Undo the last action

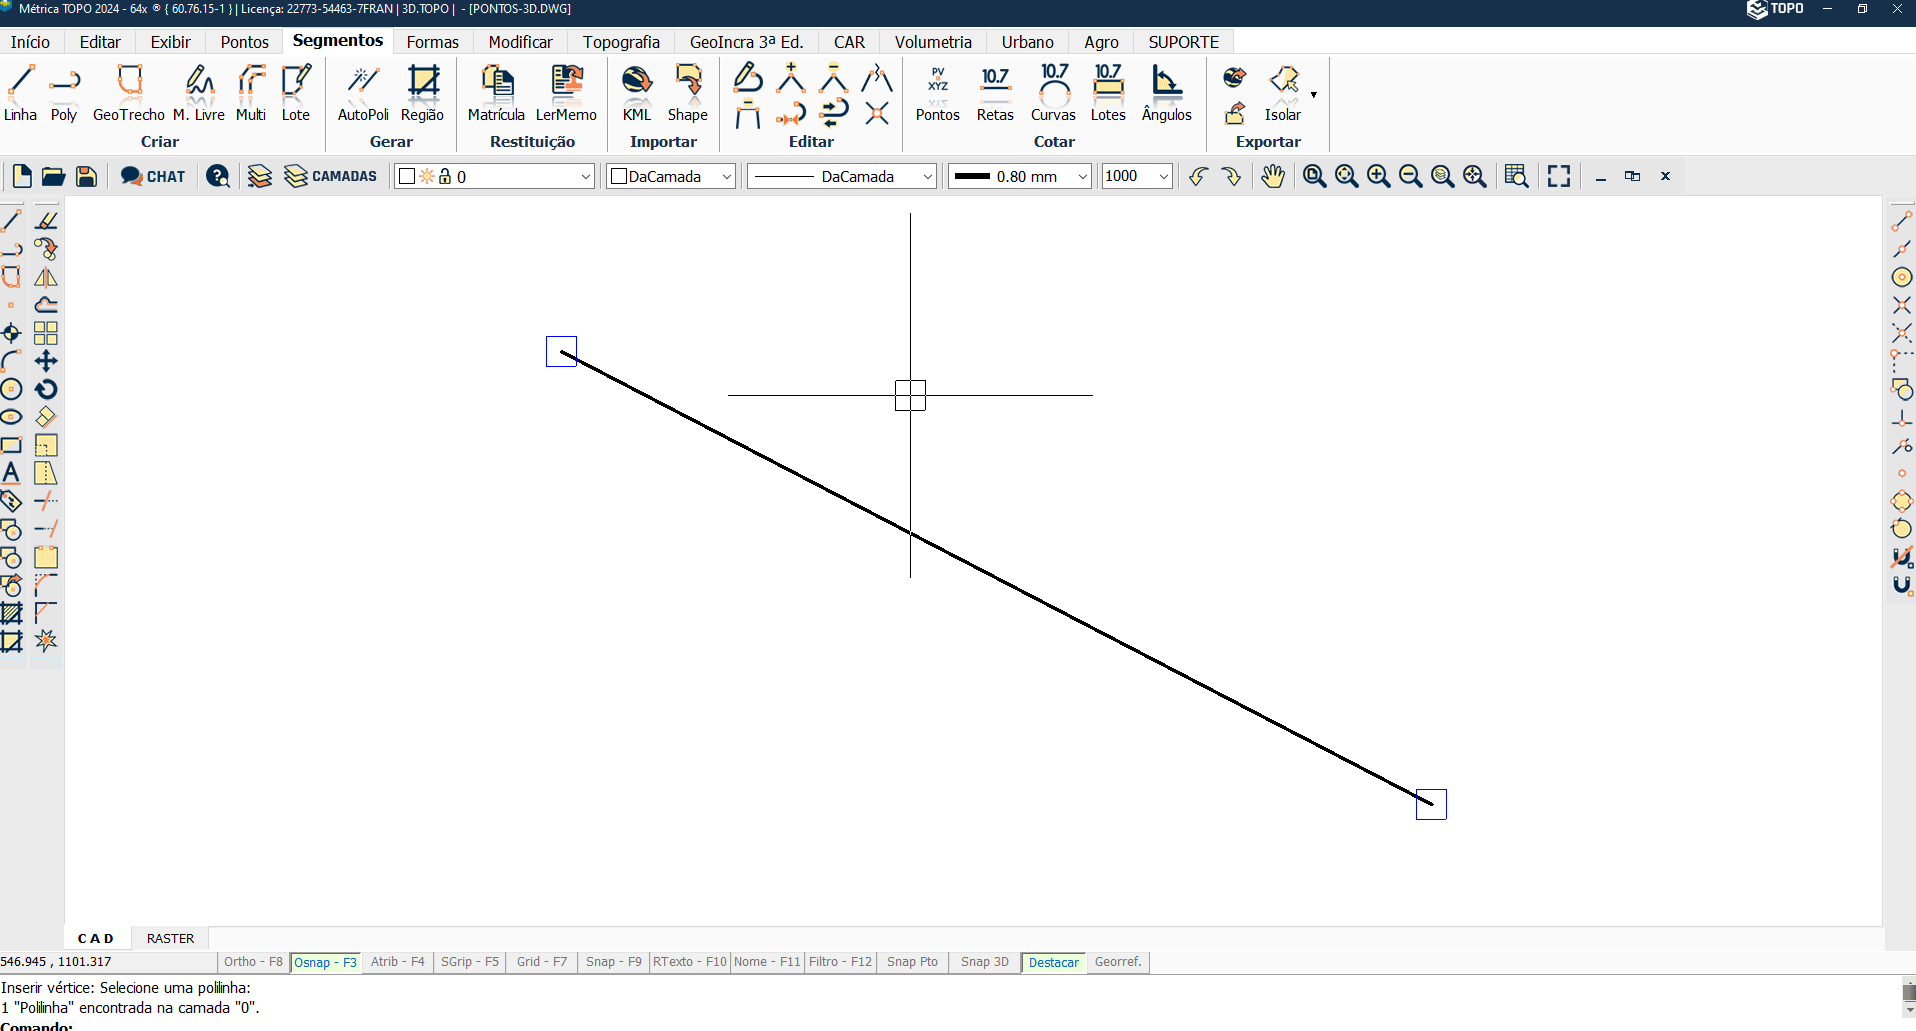click(x=1198, y=176)
